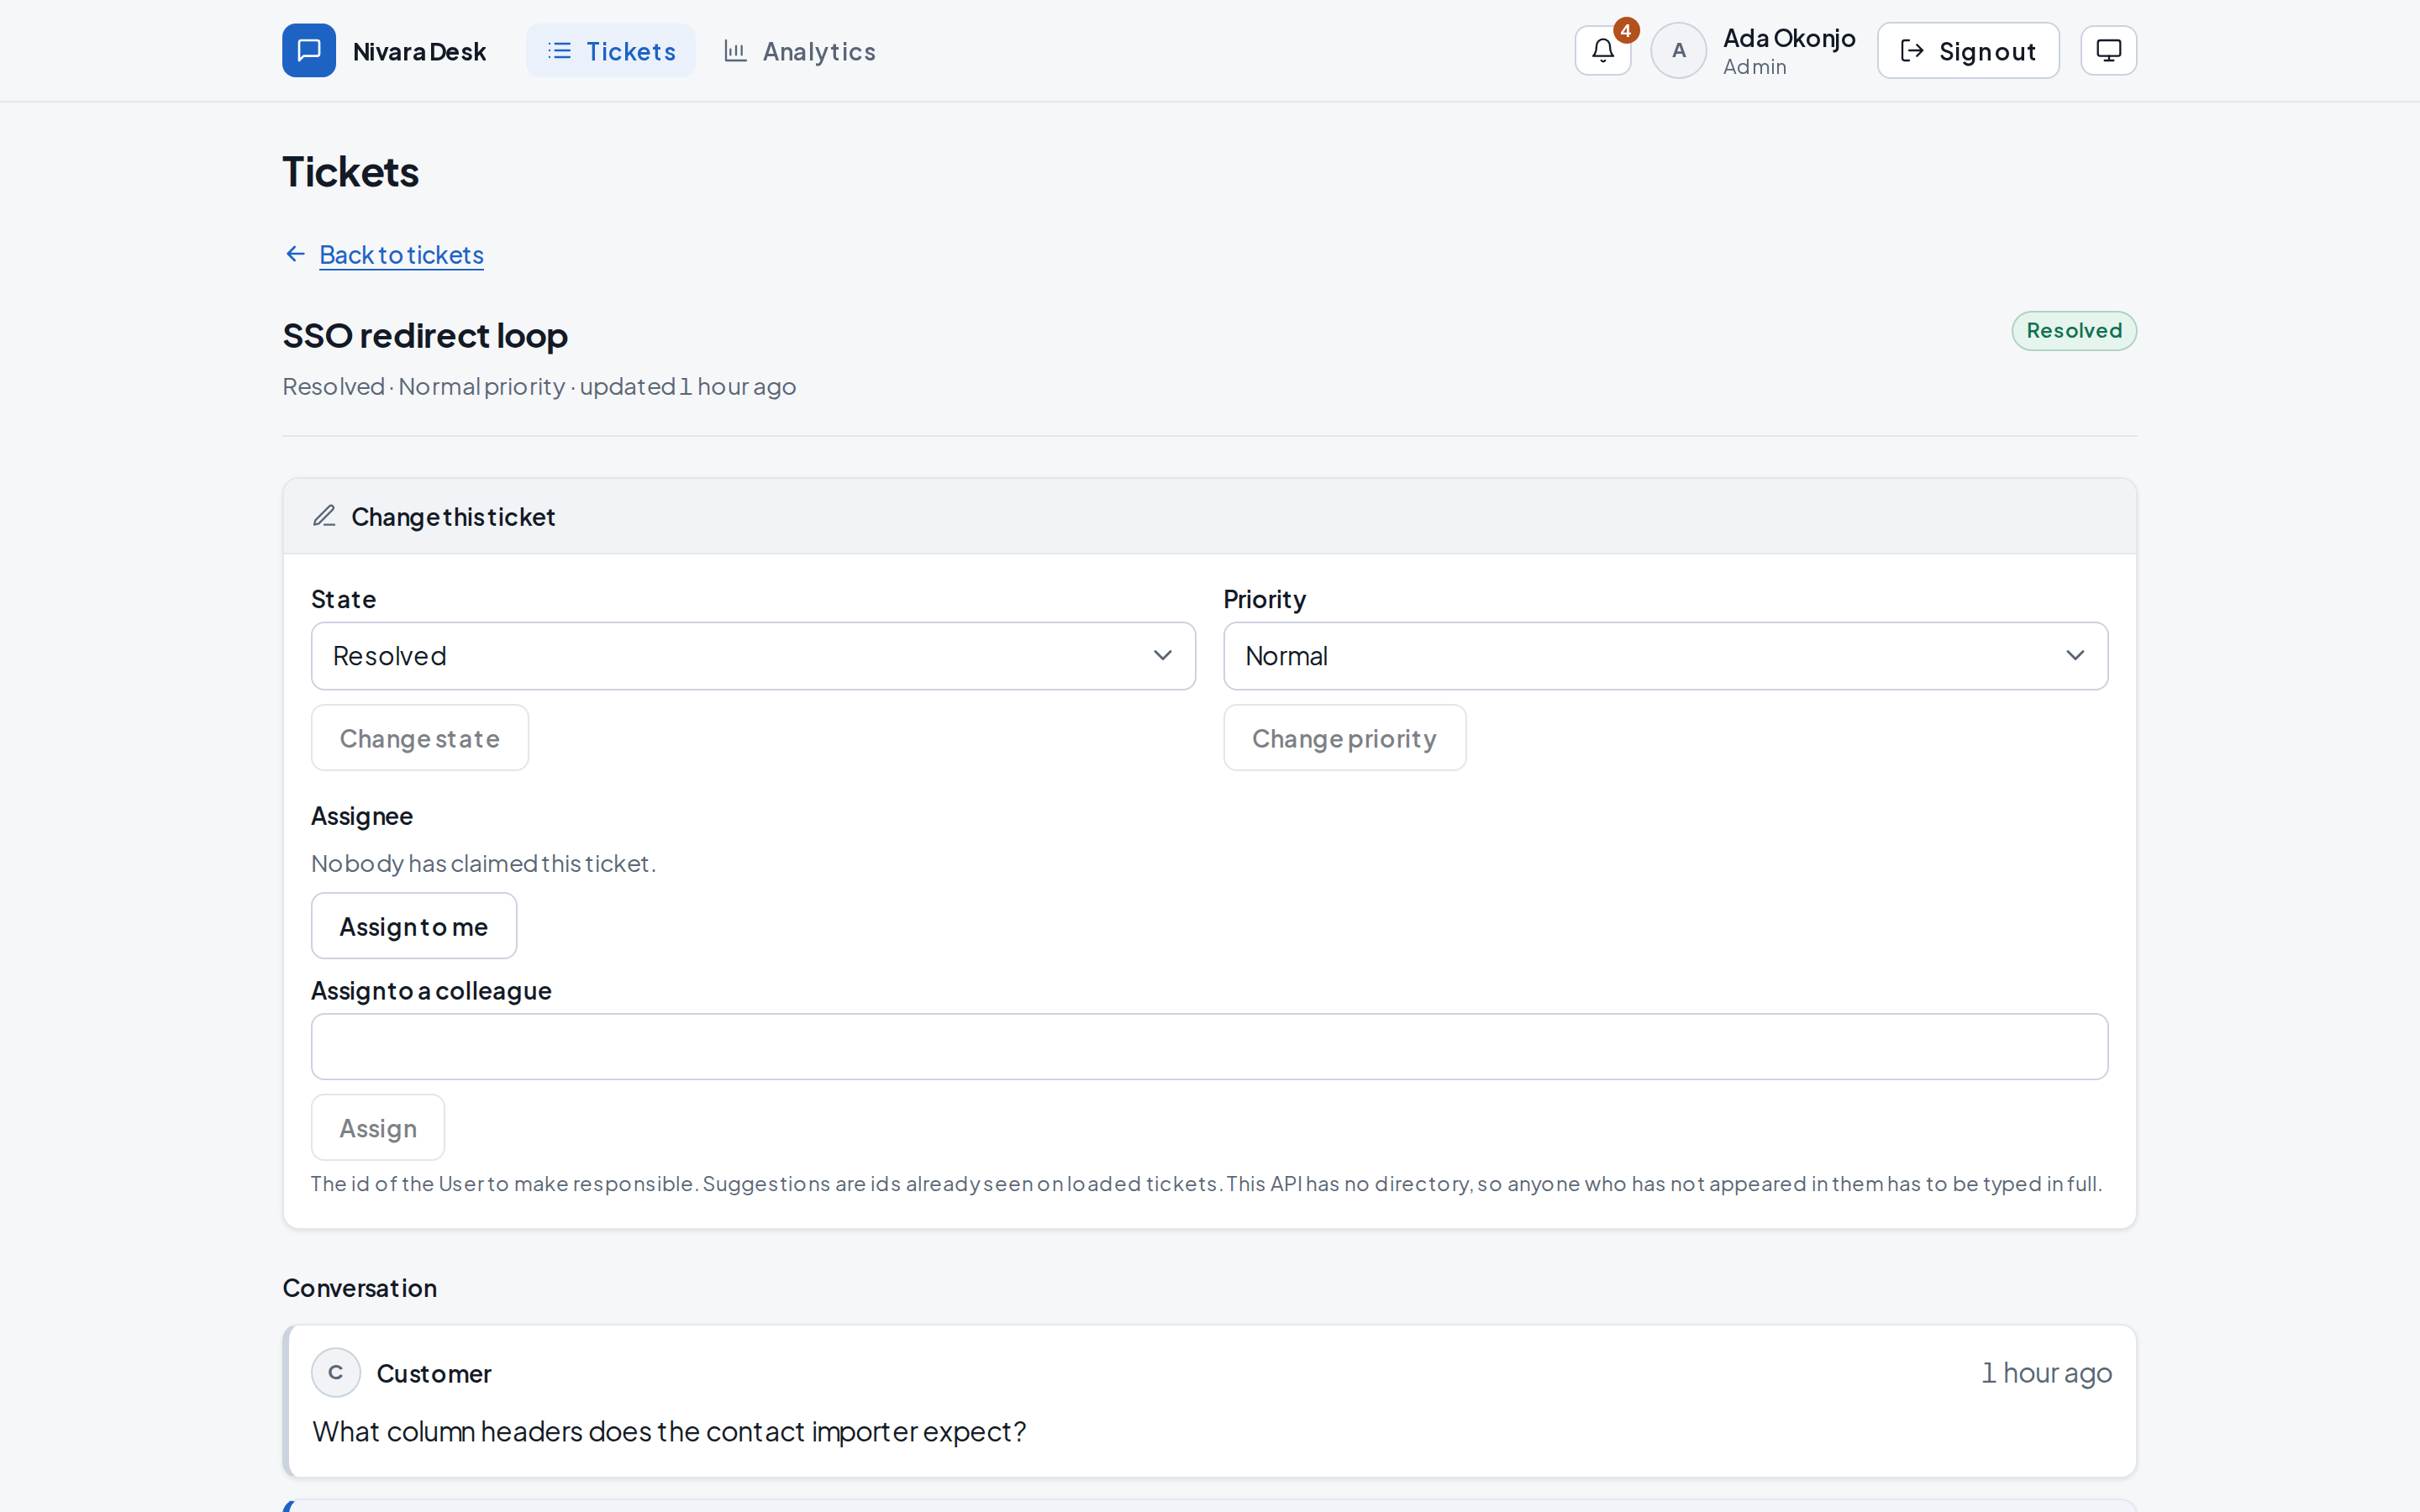Click the Conversation section heading
This screenshot has width=2420, height=1512.
[360, 1287]
